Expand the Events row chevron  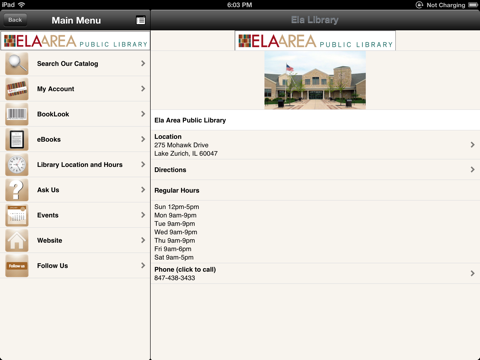143,215
